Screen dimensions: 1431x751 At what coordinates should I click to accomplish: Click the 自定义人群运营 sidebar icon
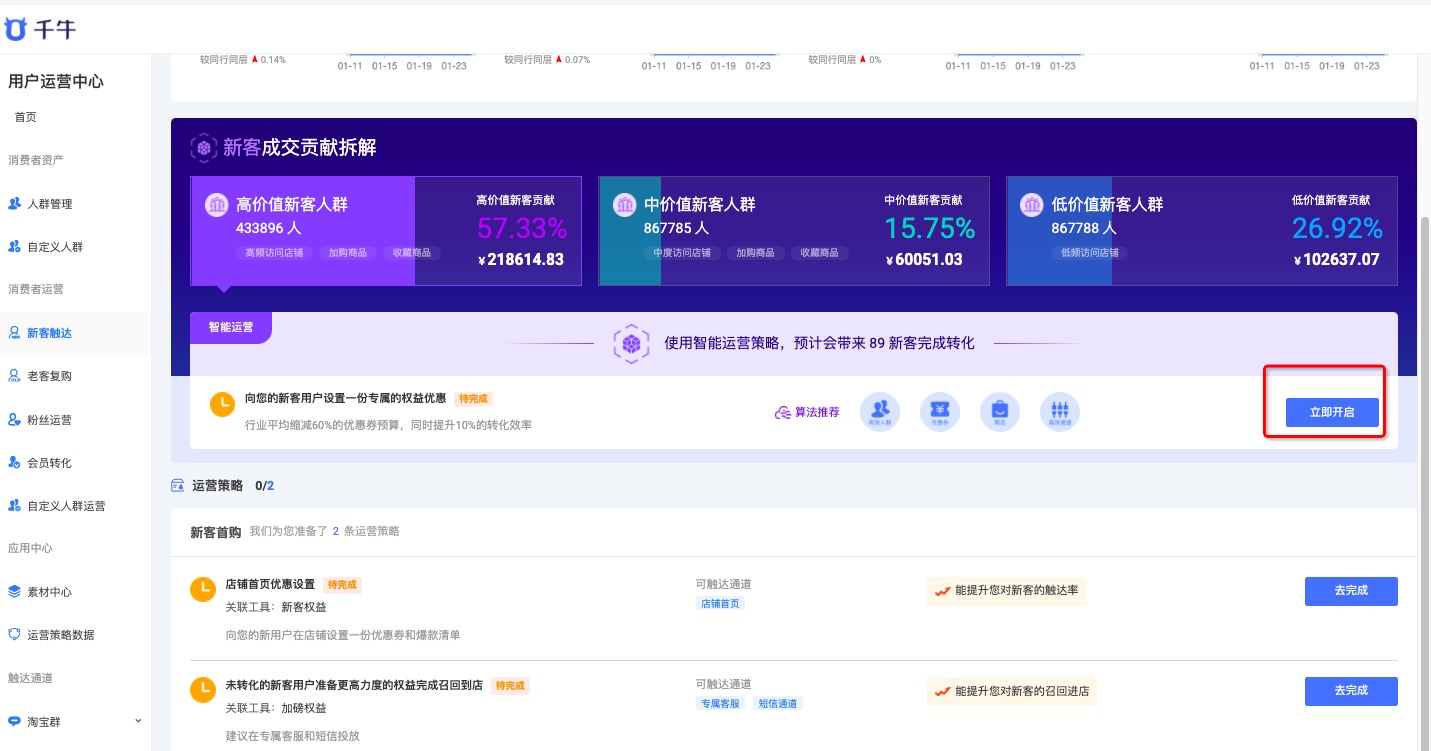tap(14, 506)
